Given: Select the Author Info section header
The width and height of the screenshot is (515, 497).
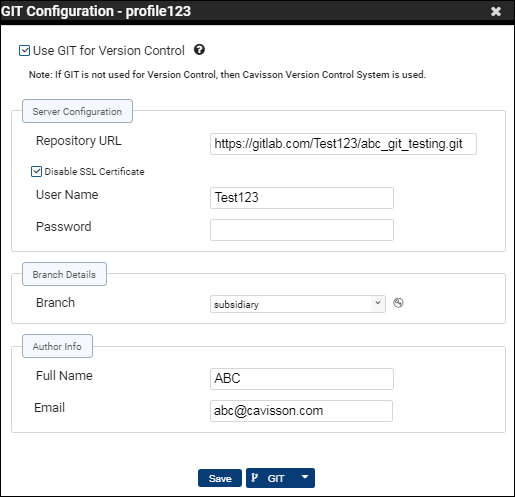Looking at the screenshot, I should pos(57,346).
